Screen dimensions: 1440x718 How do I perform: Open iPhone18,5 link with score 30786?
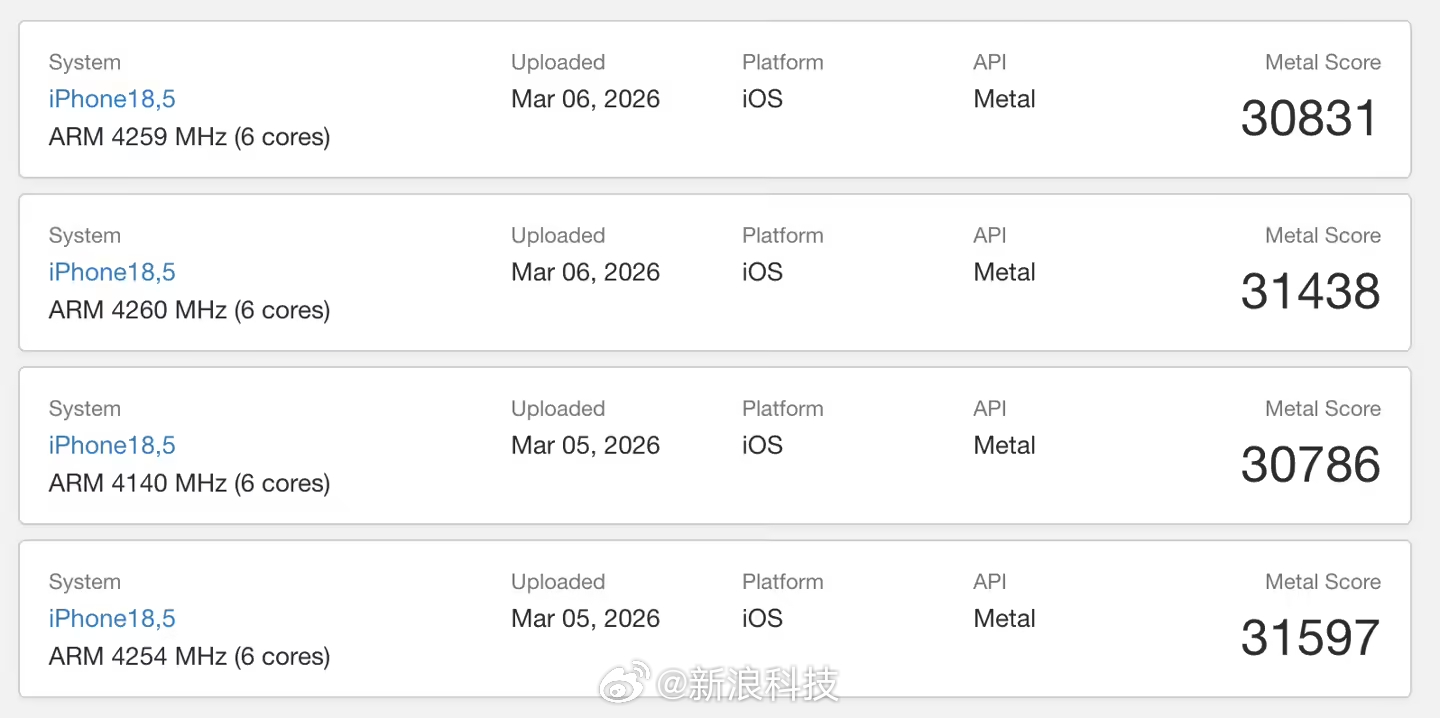pos(112,445)
